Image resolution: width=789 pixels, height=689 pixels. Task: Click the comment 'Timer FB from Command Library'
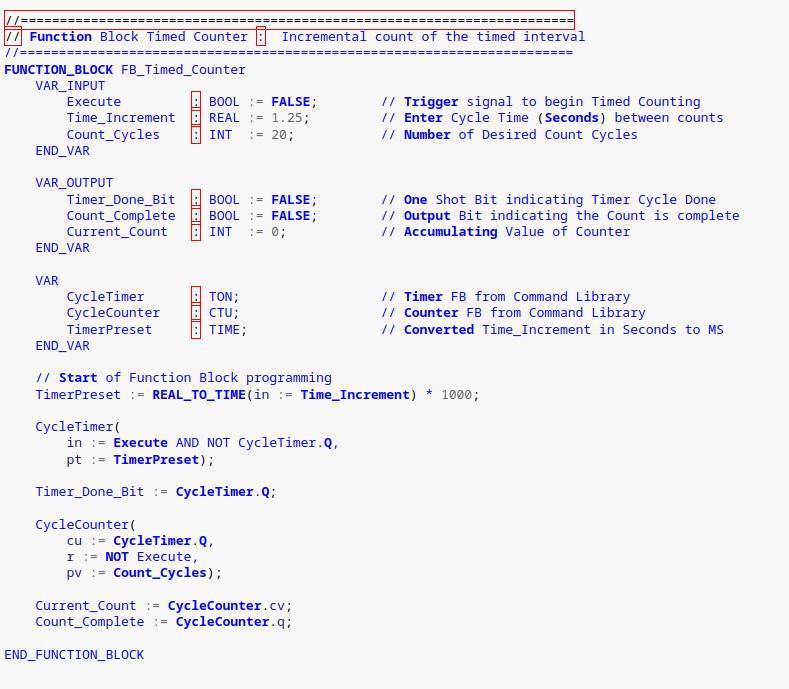[x=505, y=297]
